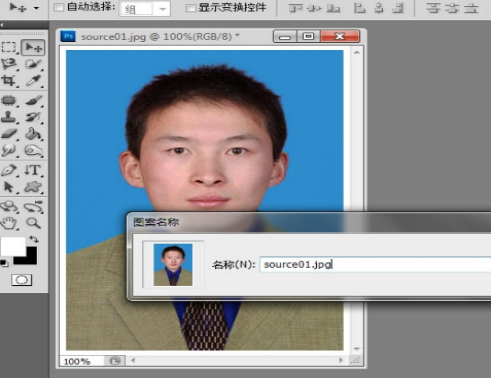Click the 名称(N) pattern name input field
The height and width of the screenshot is (378, 492).
pyautogui.click(x=375, y=265)
